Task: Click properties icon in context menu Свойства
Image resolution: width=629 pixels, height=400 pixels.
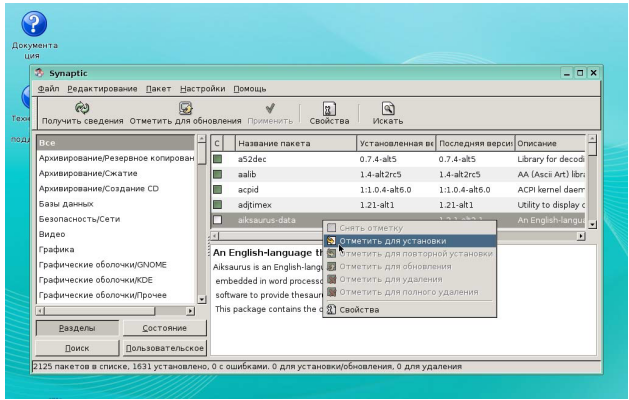Action: [x=331, y=309]
